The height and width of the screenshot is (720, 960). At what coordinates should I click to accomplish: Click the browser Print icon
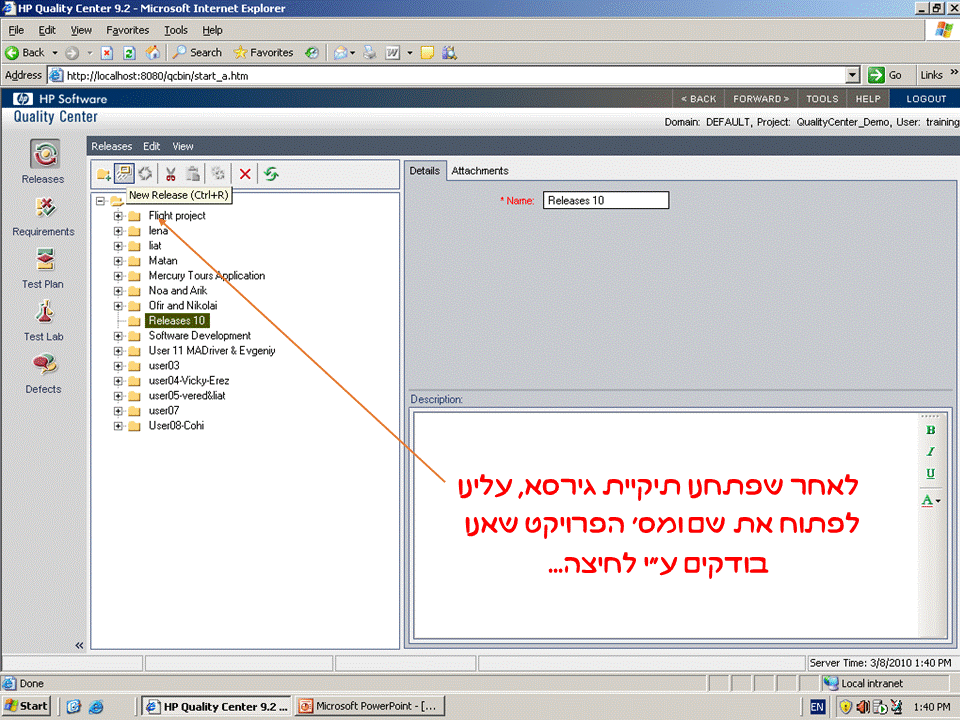click(370, 53)
